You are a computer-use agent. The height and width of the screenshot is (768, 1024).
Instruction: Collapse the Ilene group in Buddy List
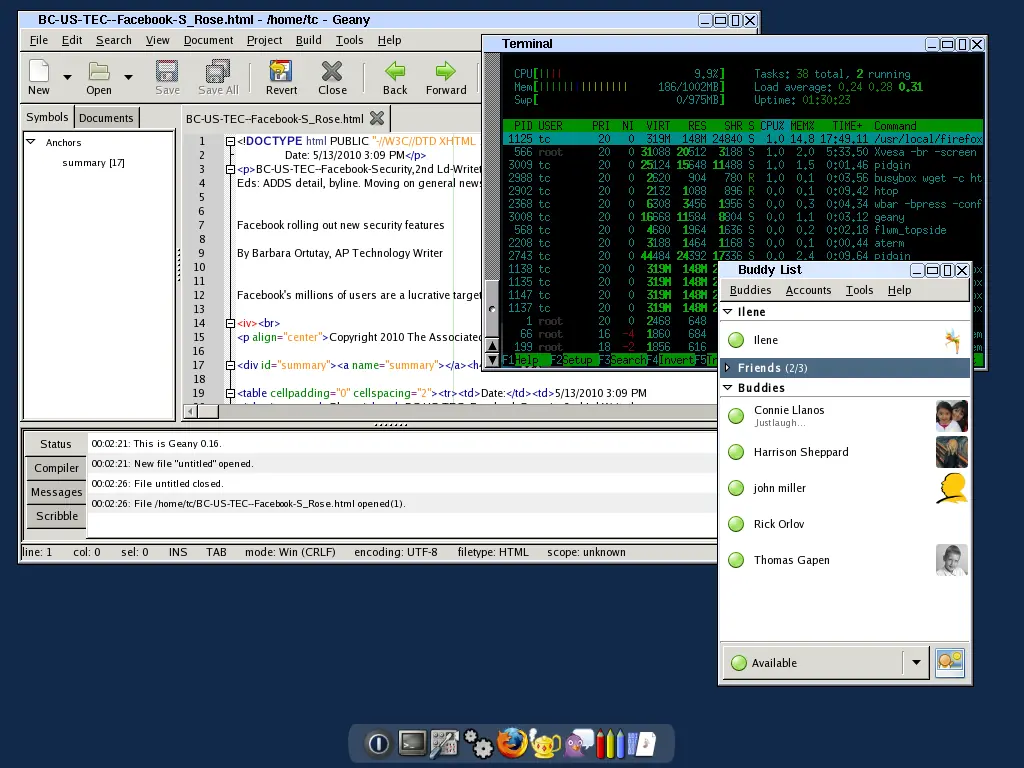tap(728, 312)
